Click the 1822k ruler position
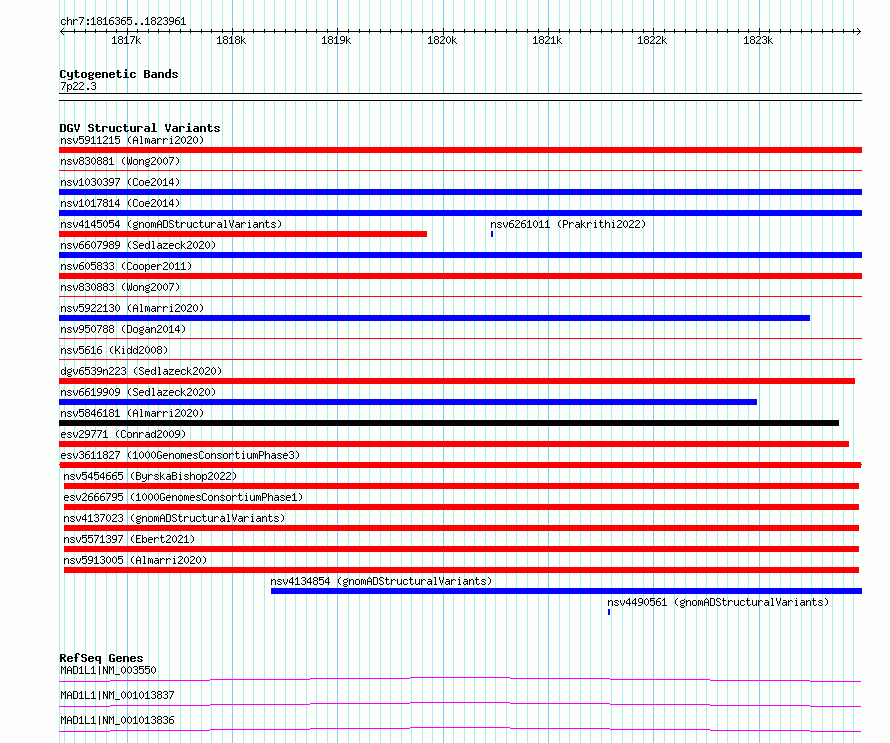Image resolution: width=890 pixels, height=743 pixels. click(652, 40)
